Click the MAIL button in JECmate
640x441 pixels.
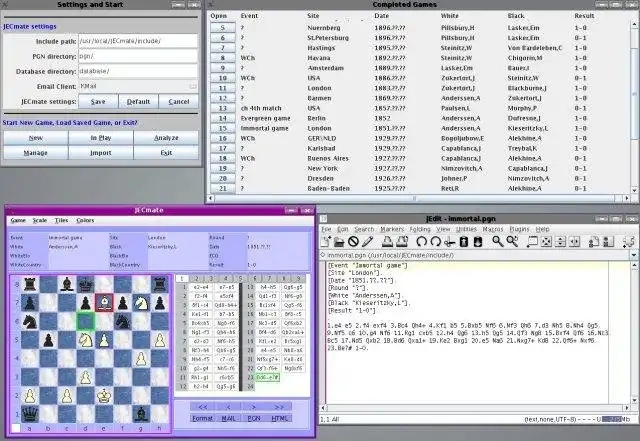pos(228,418)
